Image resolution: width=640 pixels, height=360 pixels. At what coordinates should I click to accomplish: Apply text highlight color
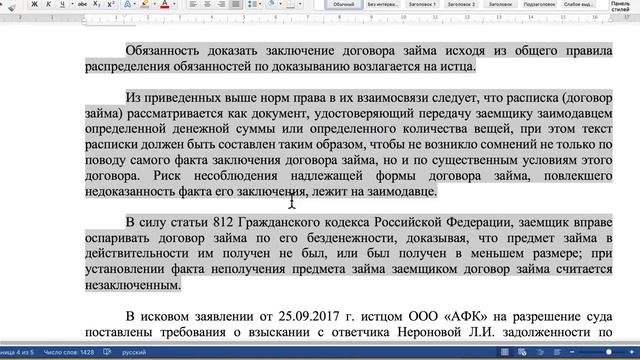[144, 4]
